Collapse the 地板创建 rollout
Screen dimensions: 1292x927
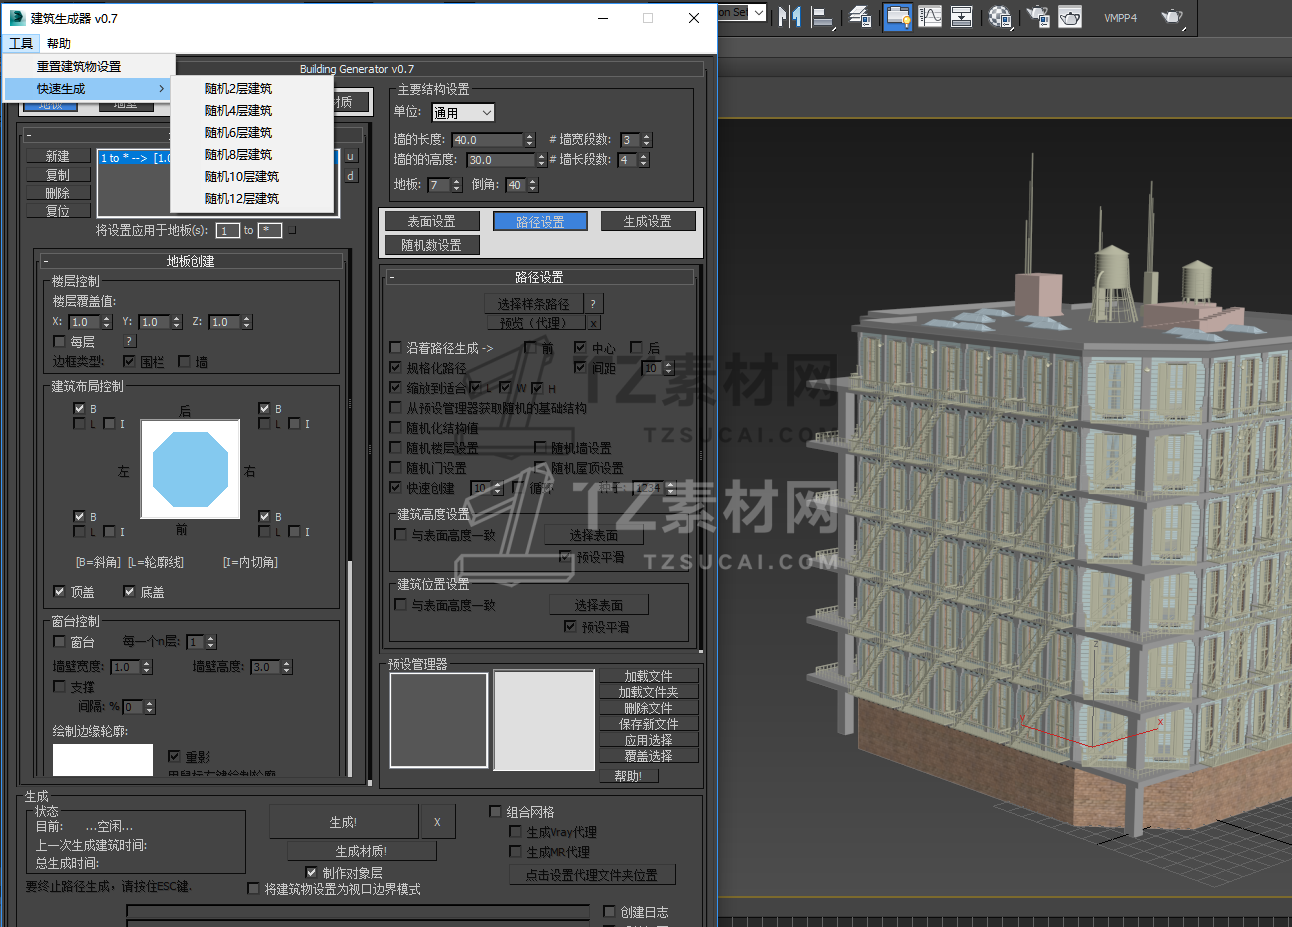[190, 261]
